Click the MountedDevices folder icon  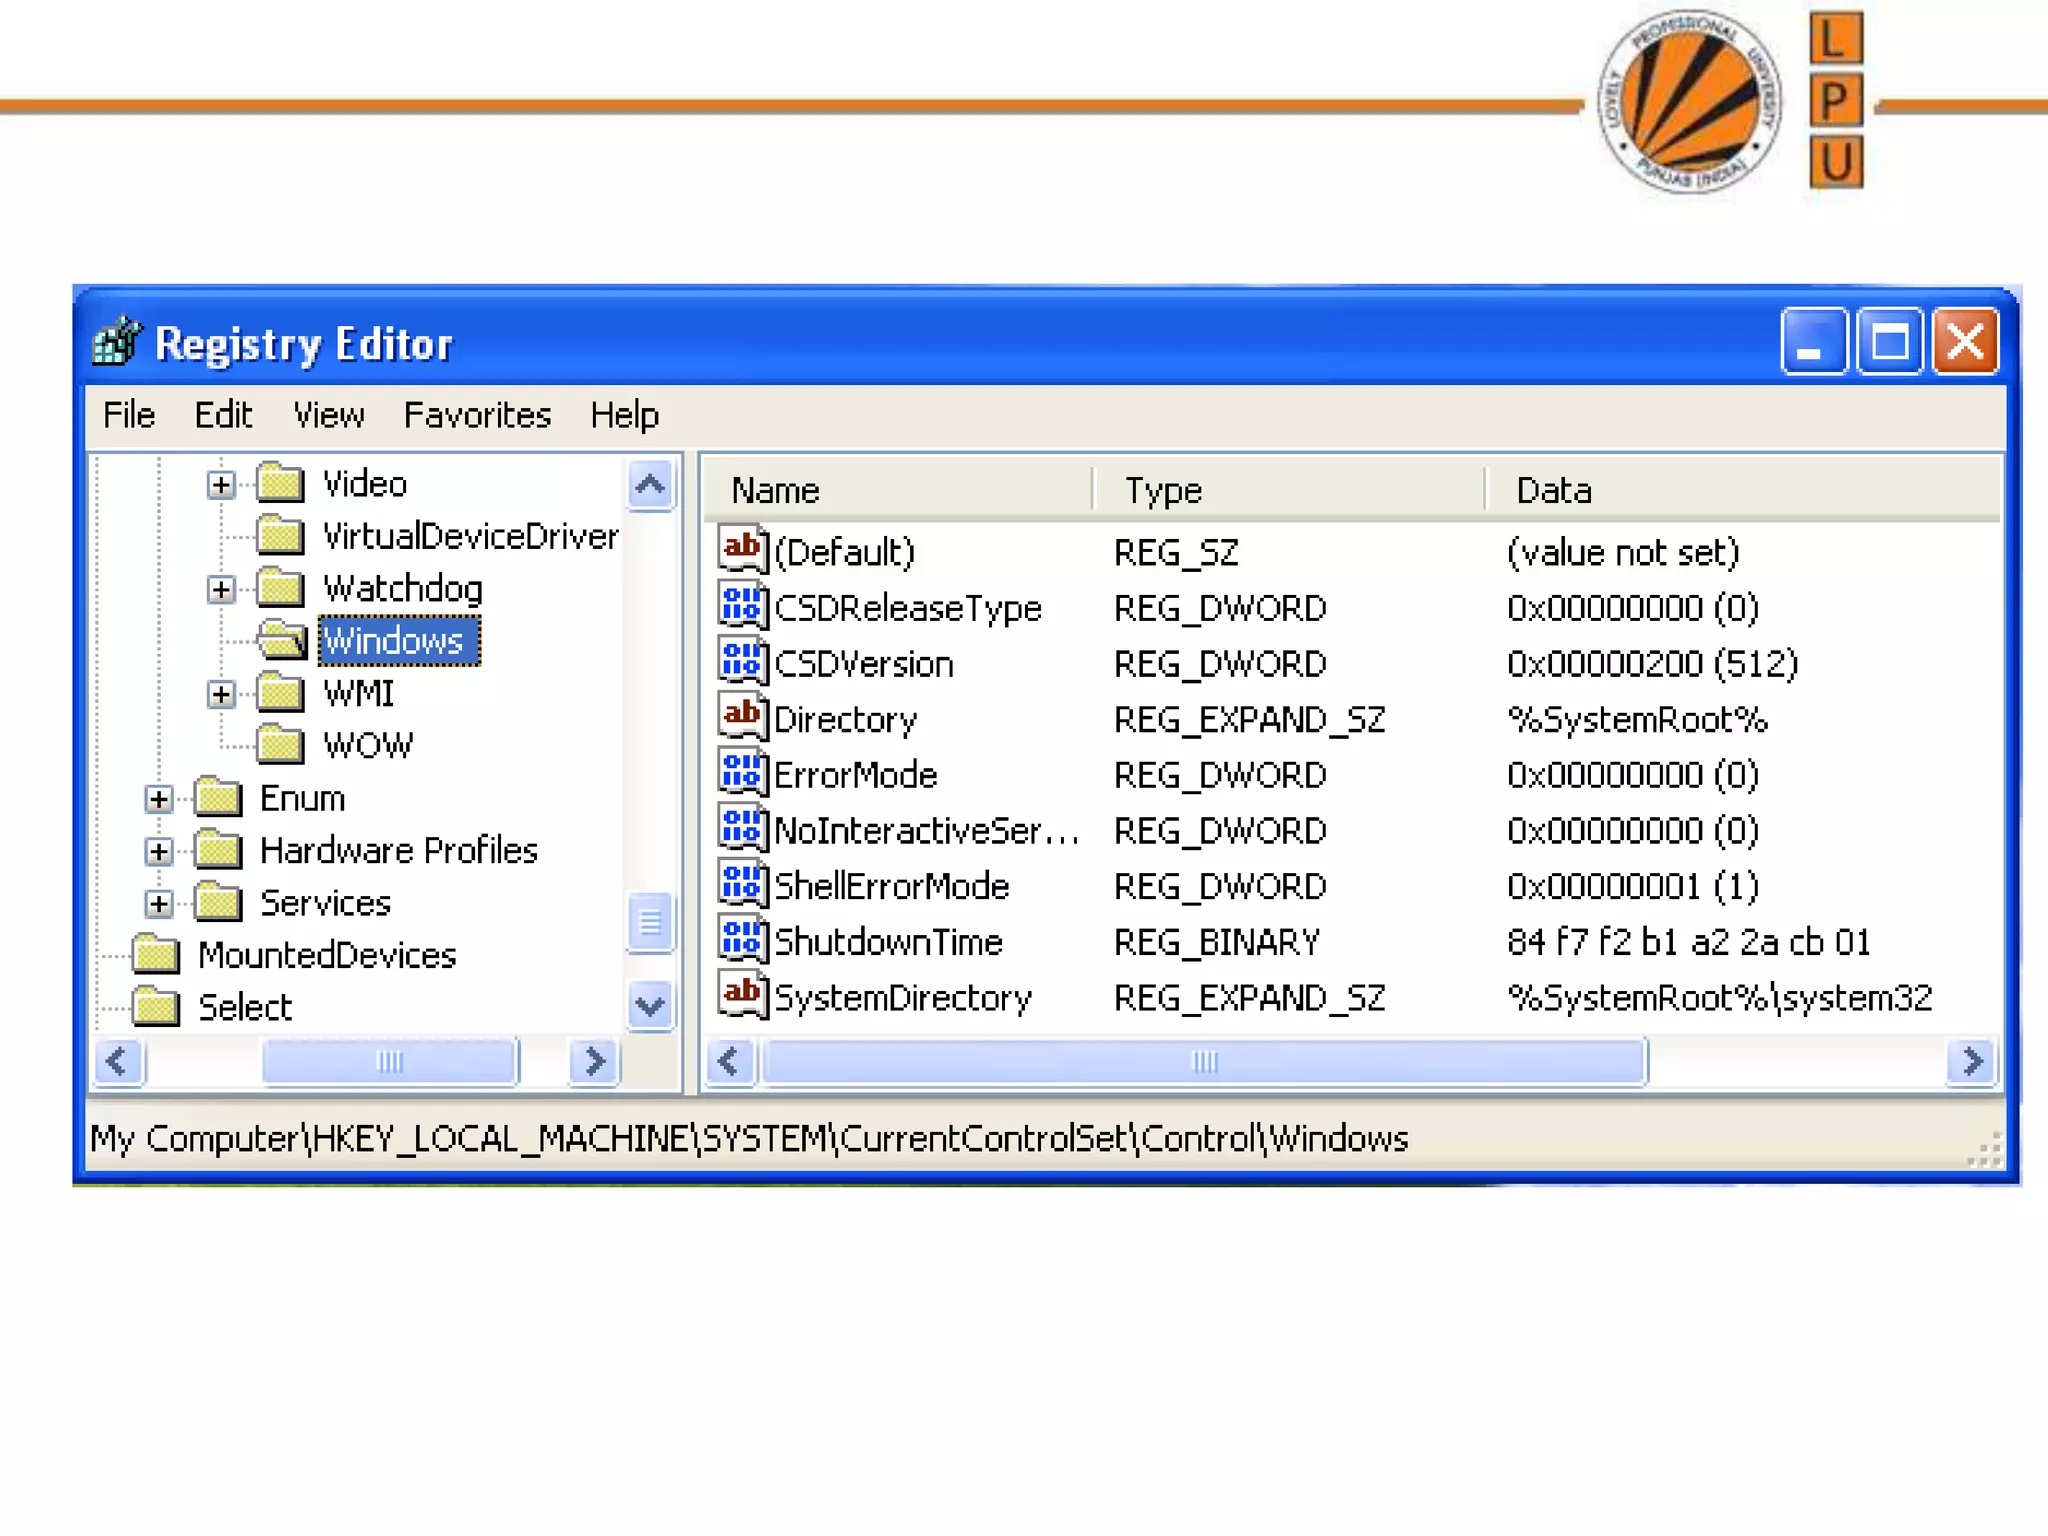click(x=156, y=955)
